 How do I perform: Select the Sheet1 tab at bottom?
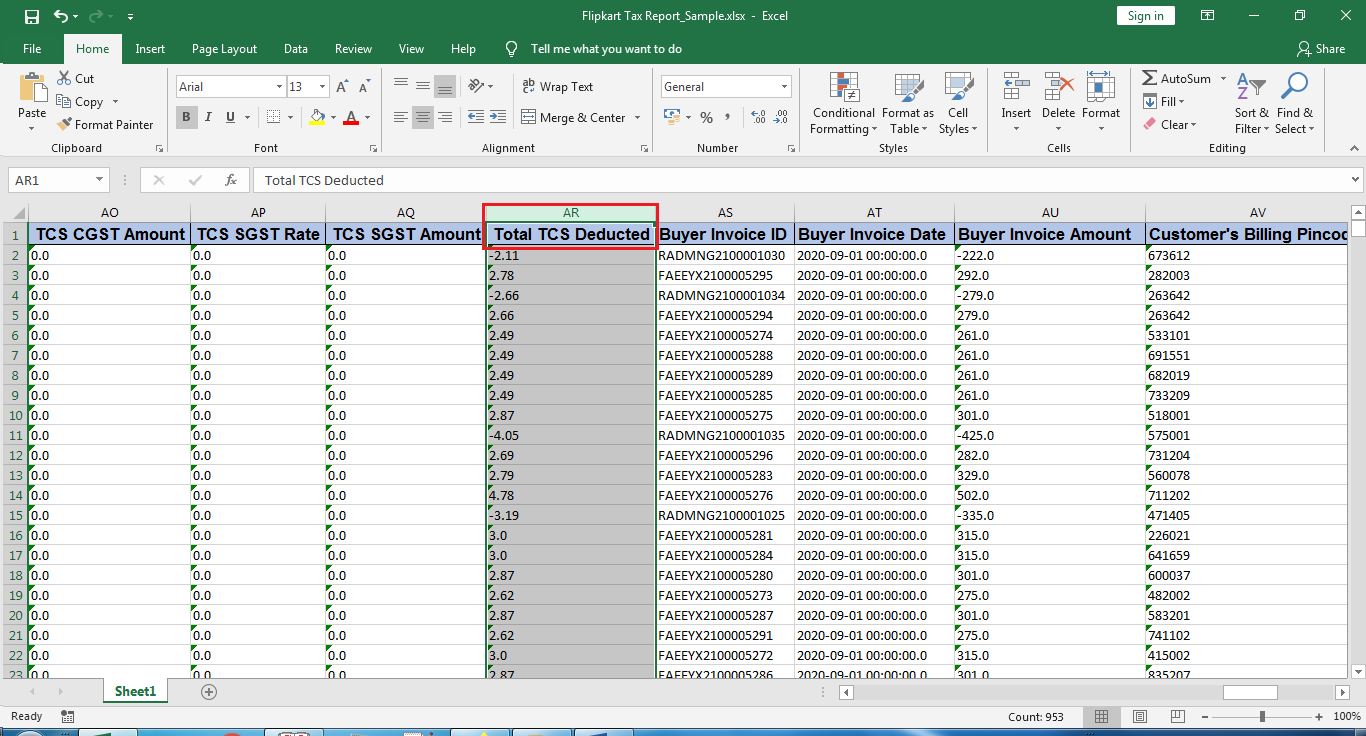click(x=134, y=690)
